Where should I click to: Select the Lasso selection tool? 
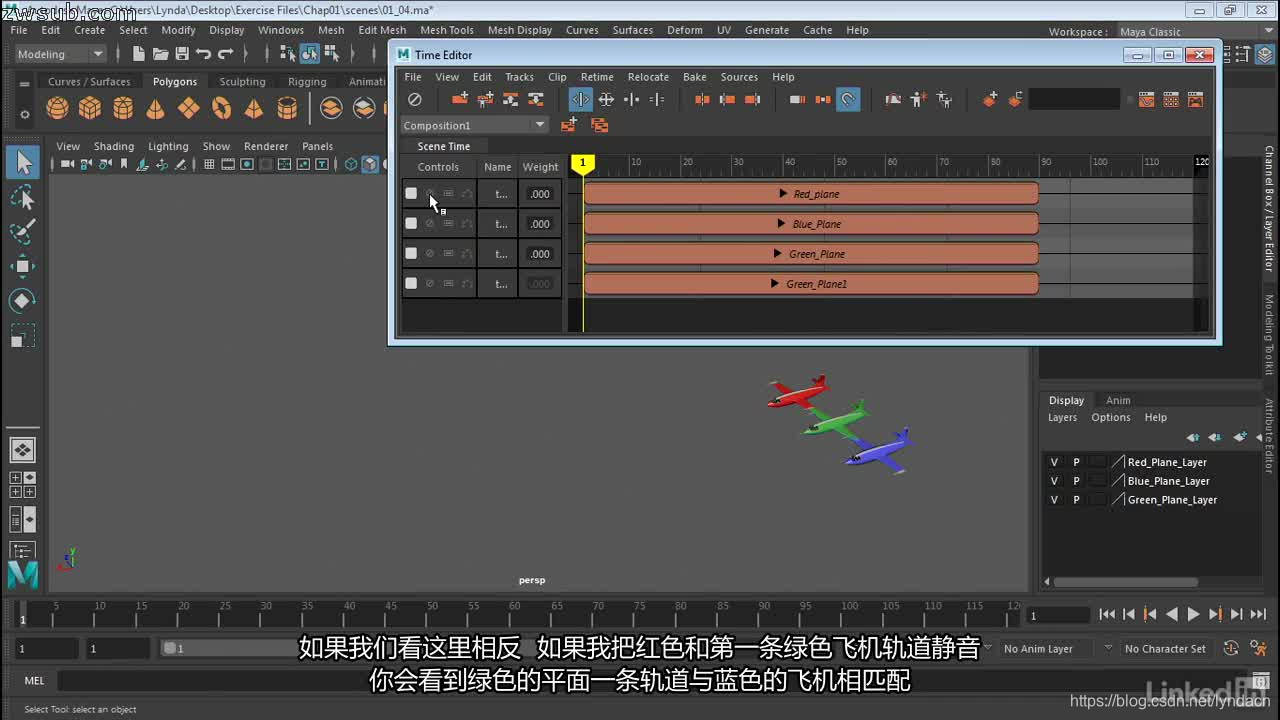tap(22, 198)
